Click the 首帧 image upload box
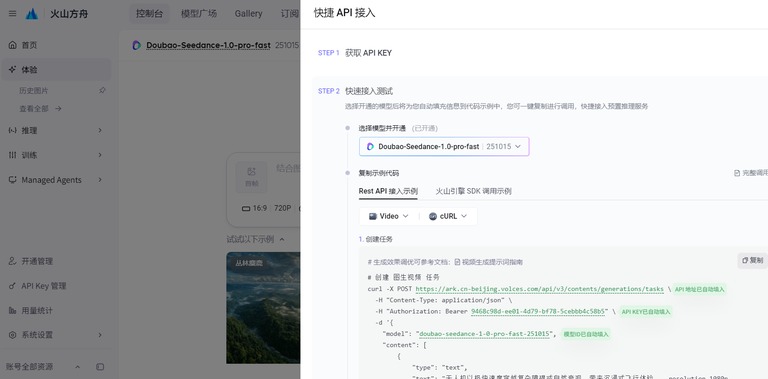The height and width of the screenshot is (379, 768). pyautogui.click(x=252, y=177)
